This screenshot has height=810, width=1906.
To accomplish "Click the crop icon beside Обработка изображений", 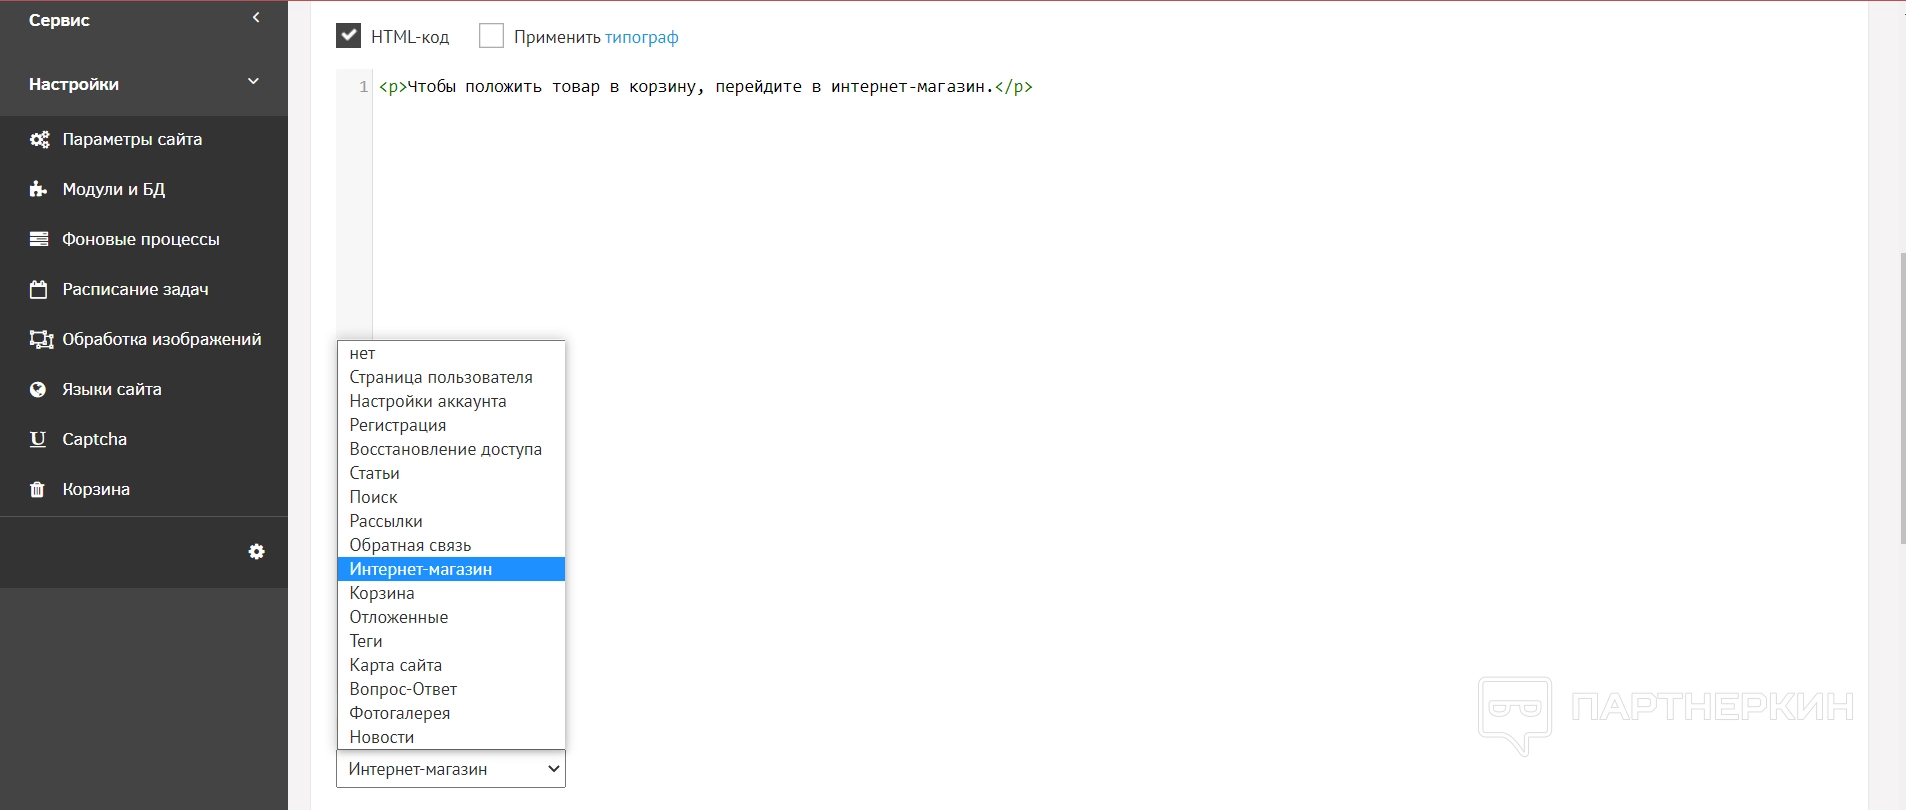I will [41, 339].
